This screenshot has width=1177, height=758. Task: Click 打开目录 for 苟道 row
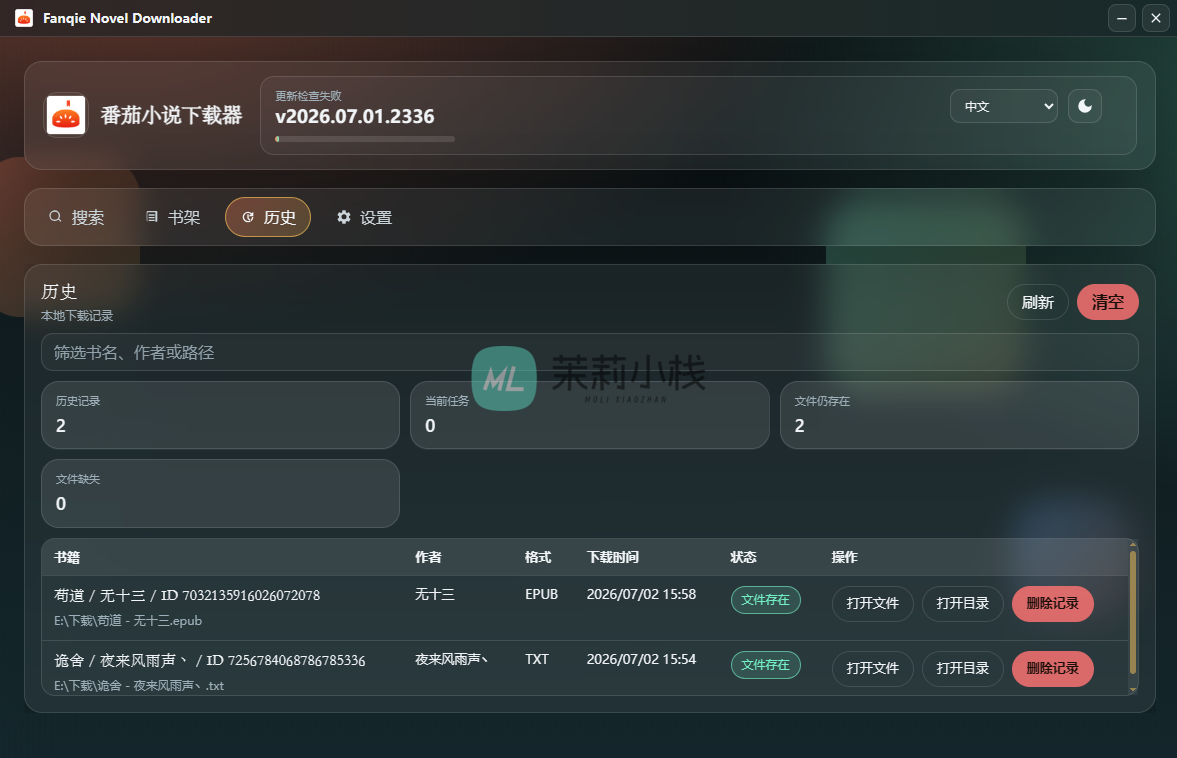click(x=962, y=603)
